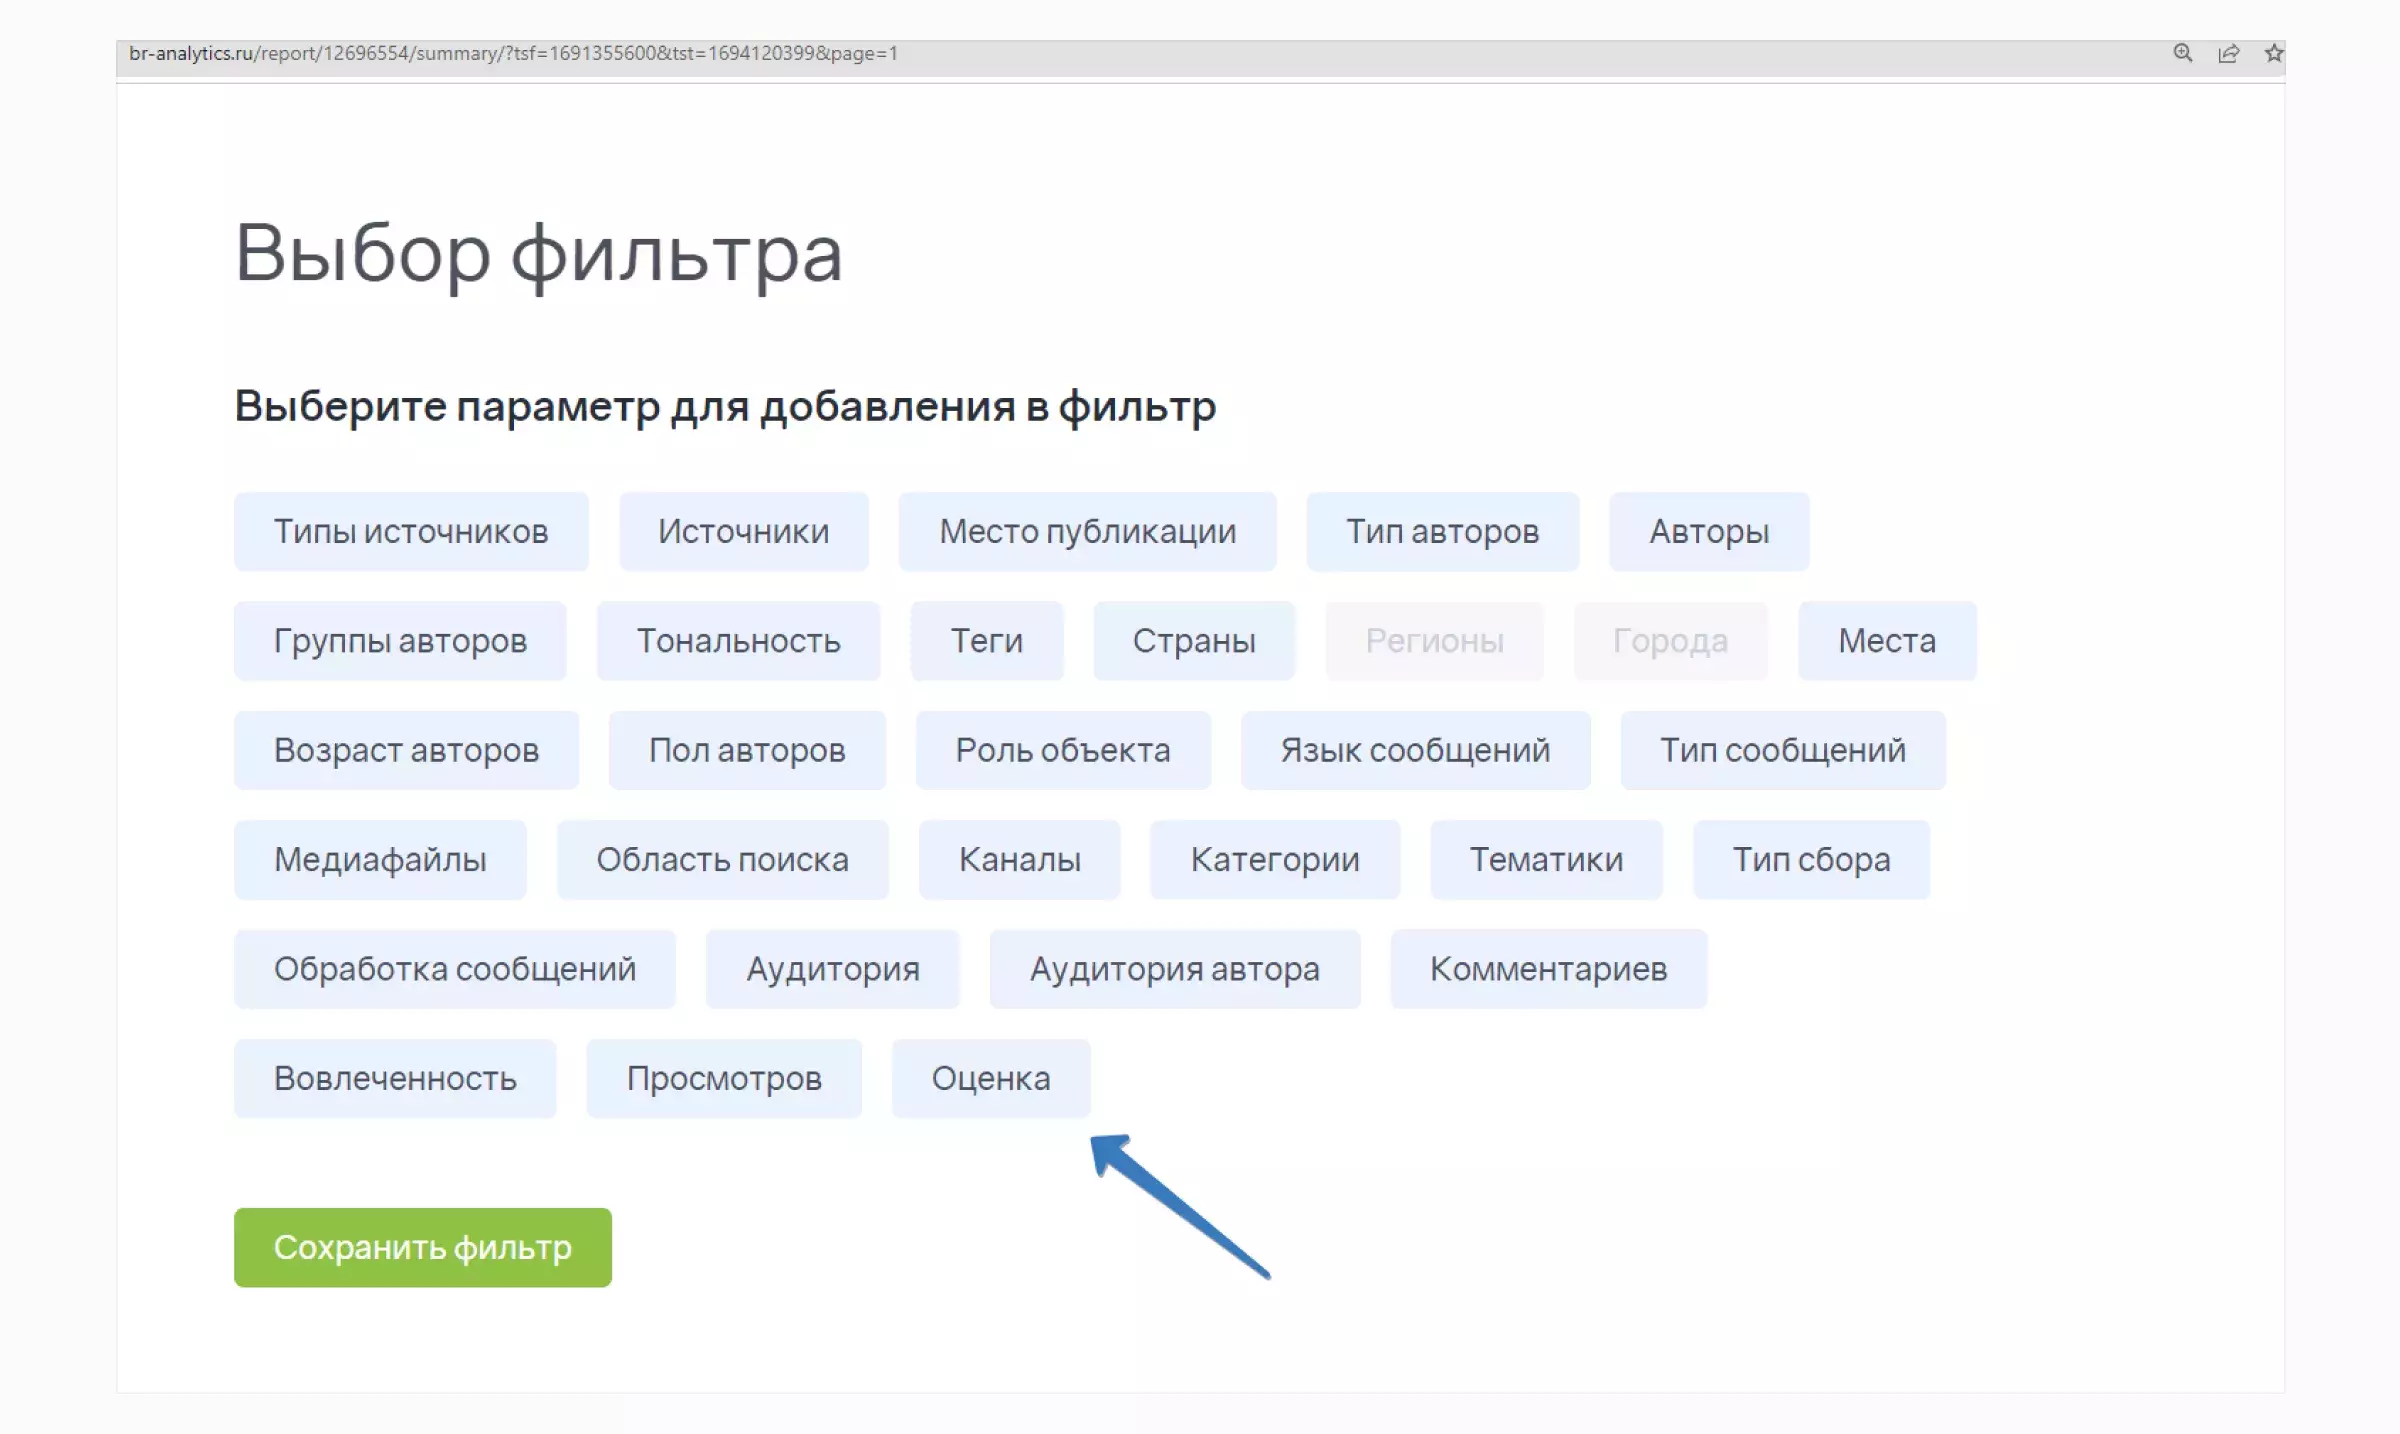Image resolution: width=2400 pixels, height=1434 pixels.
Task: Click the URL in the address bar
Action: point(513,56)
